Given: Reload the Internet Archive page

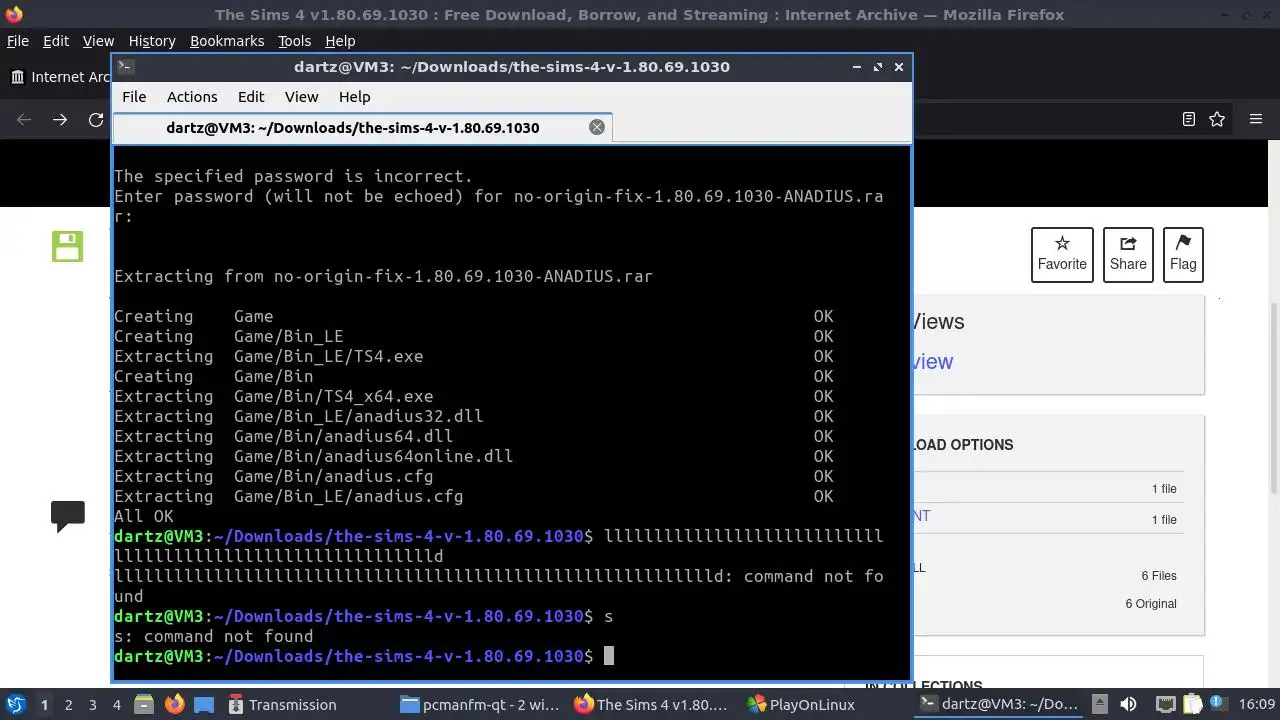Looking at the screenshot, I should click(96, 119).
